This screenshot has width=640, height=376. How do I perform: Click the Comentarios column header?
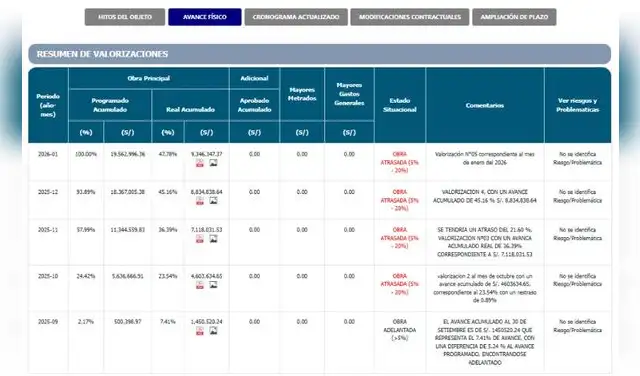pyautogui.click(x=484, y=105)
